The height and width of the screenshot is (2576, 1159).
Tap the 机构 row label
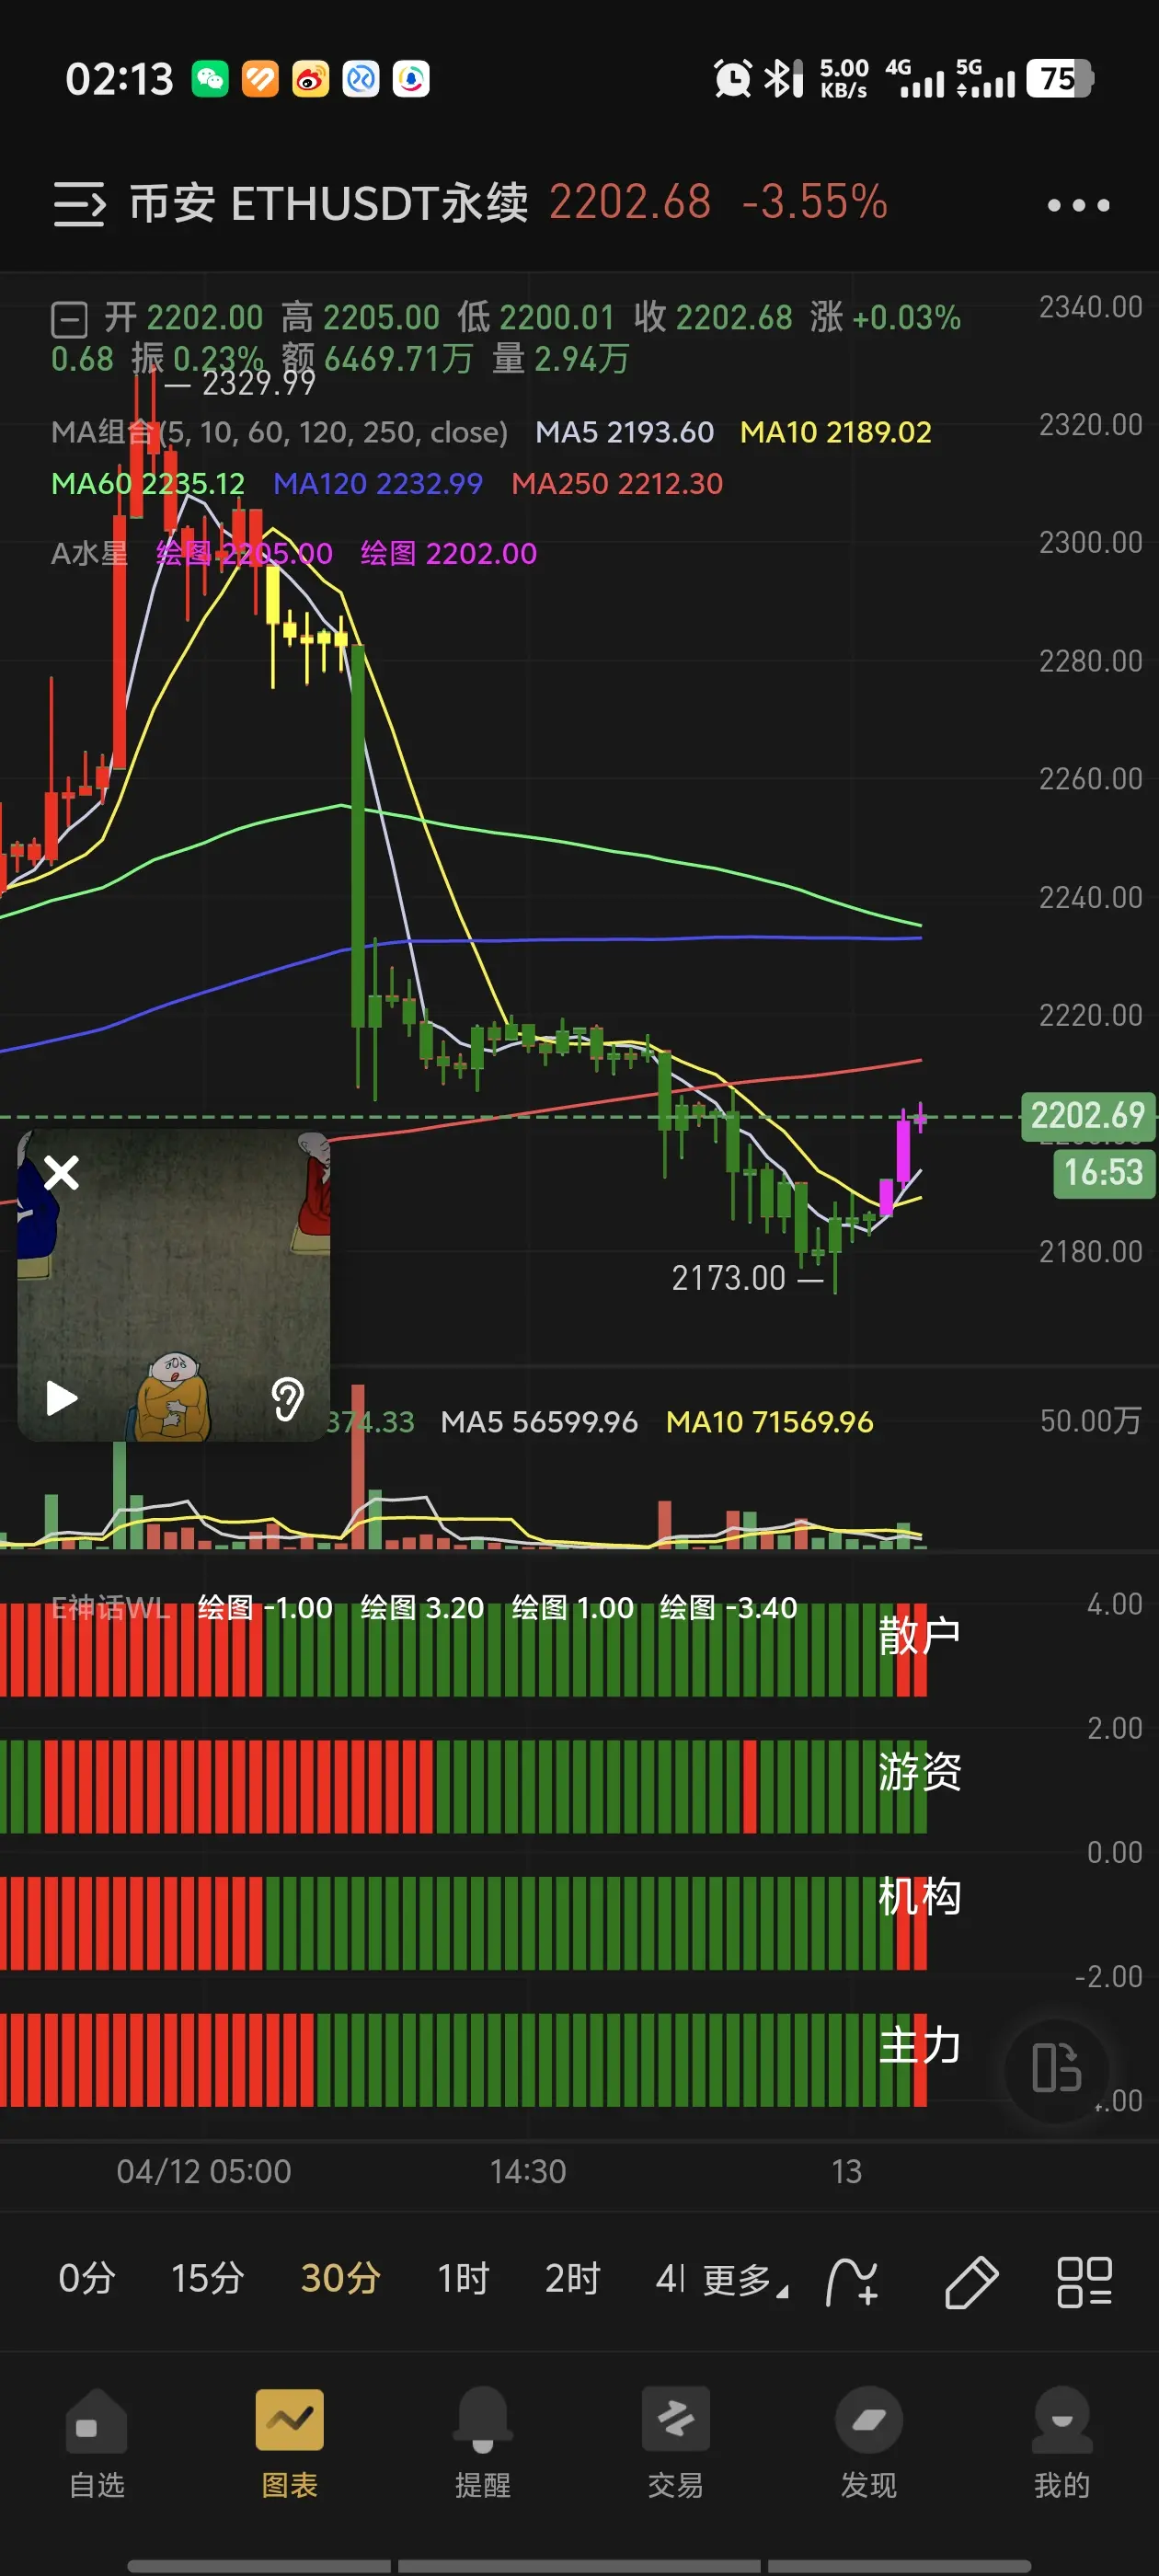920,1896
